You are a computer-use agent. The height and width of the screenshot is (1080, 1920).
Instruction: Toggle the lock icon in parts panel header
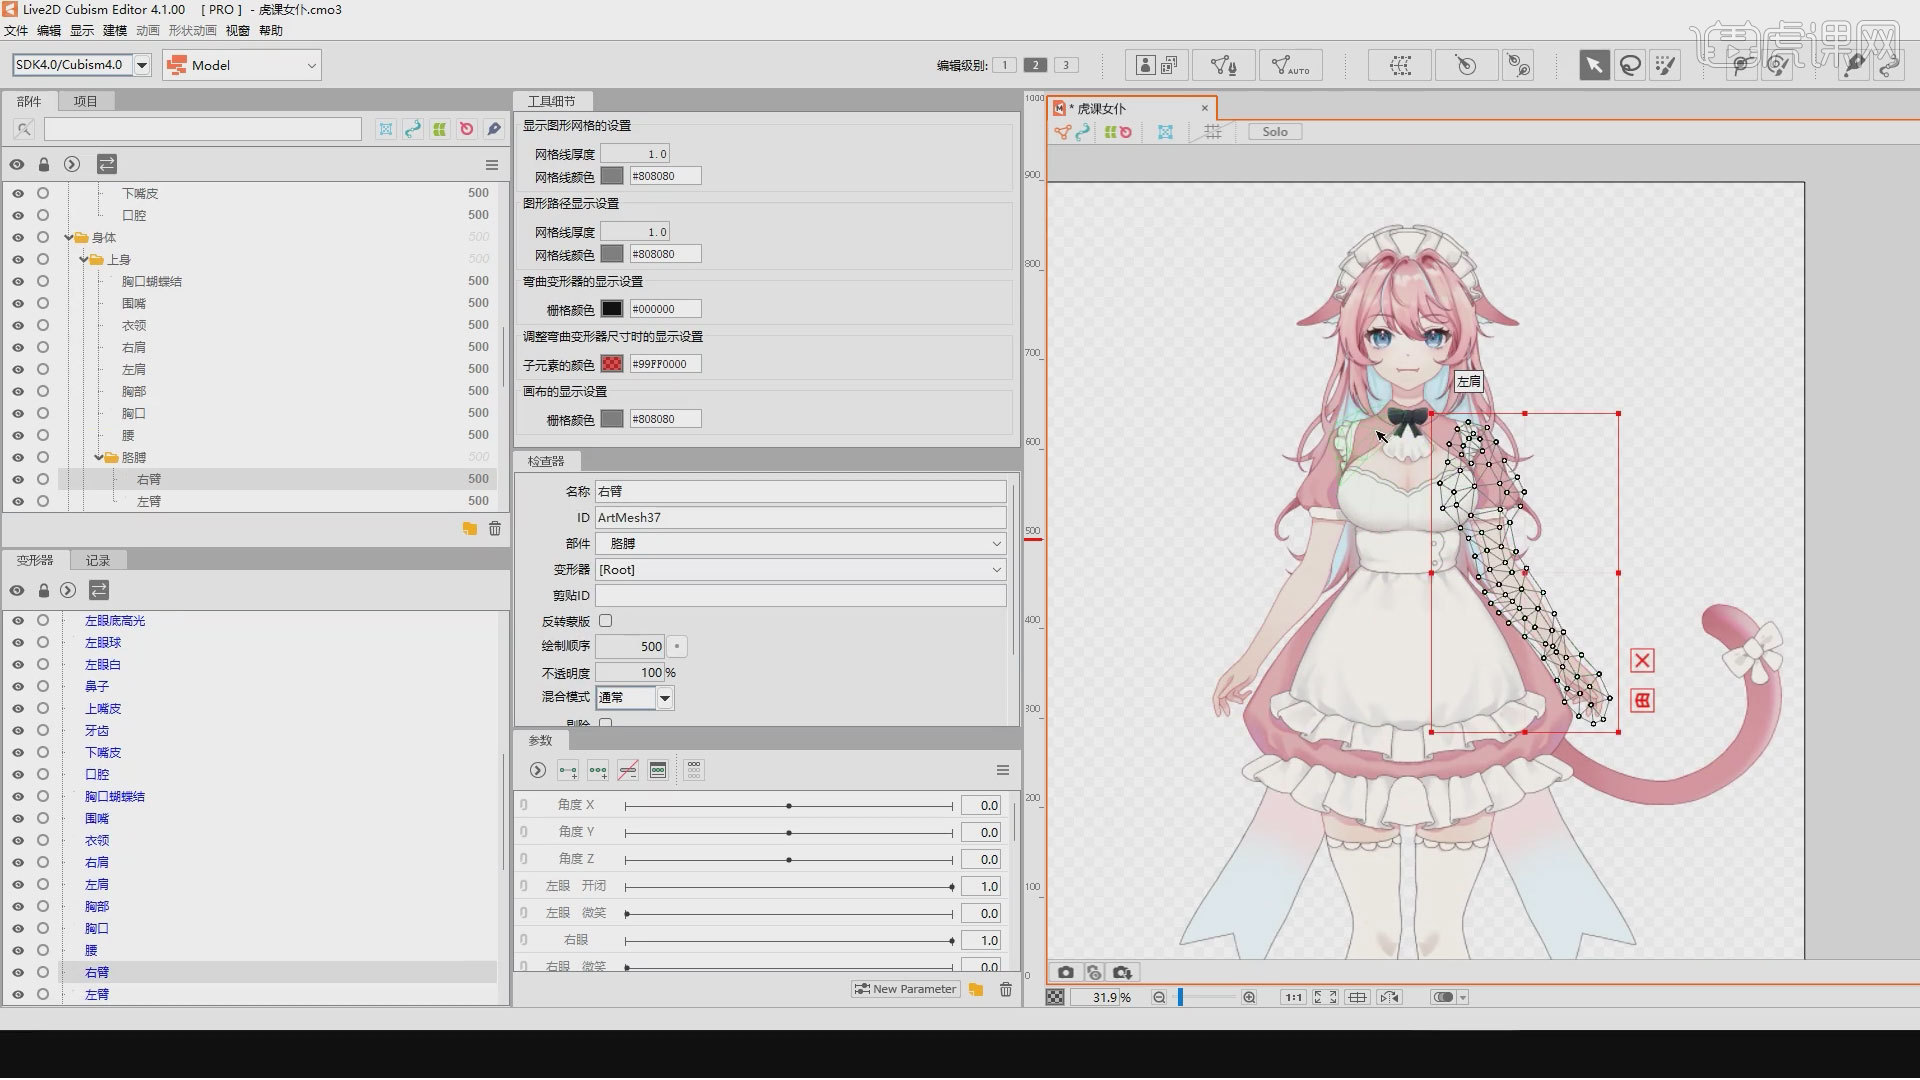coord(43,164)
